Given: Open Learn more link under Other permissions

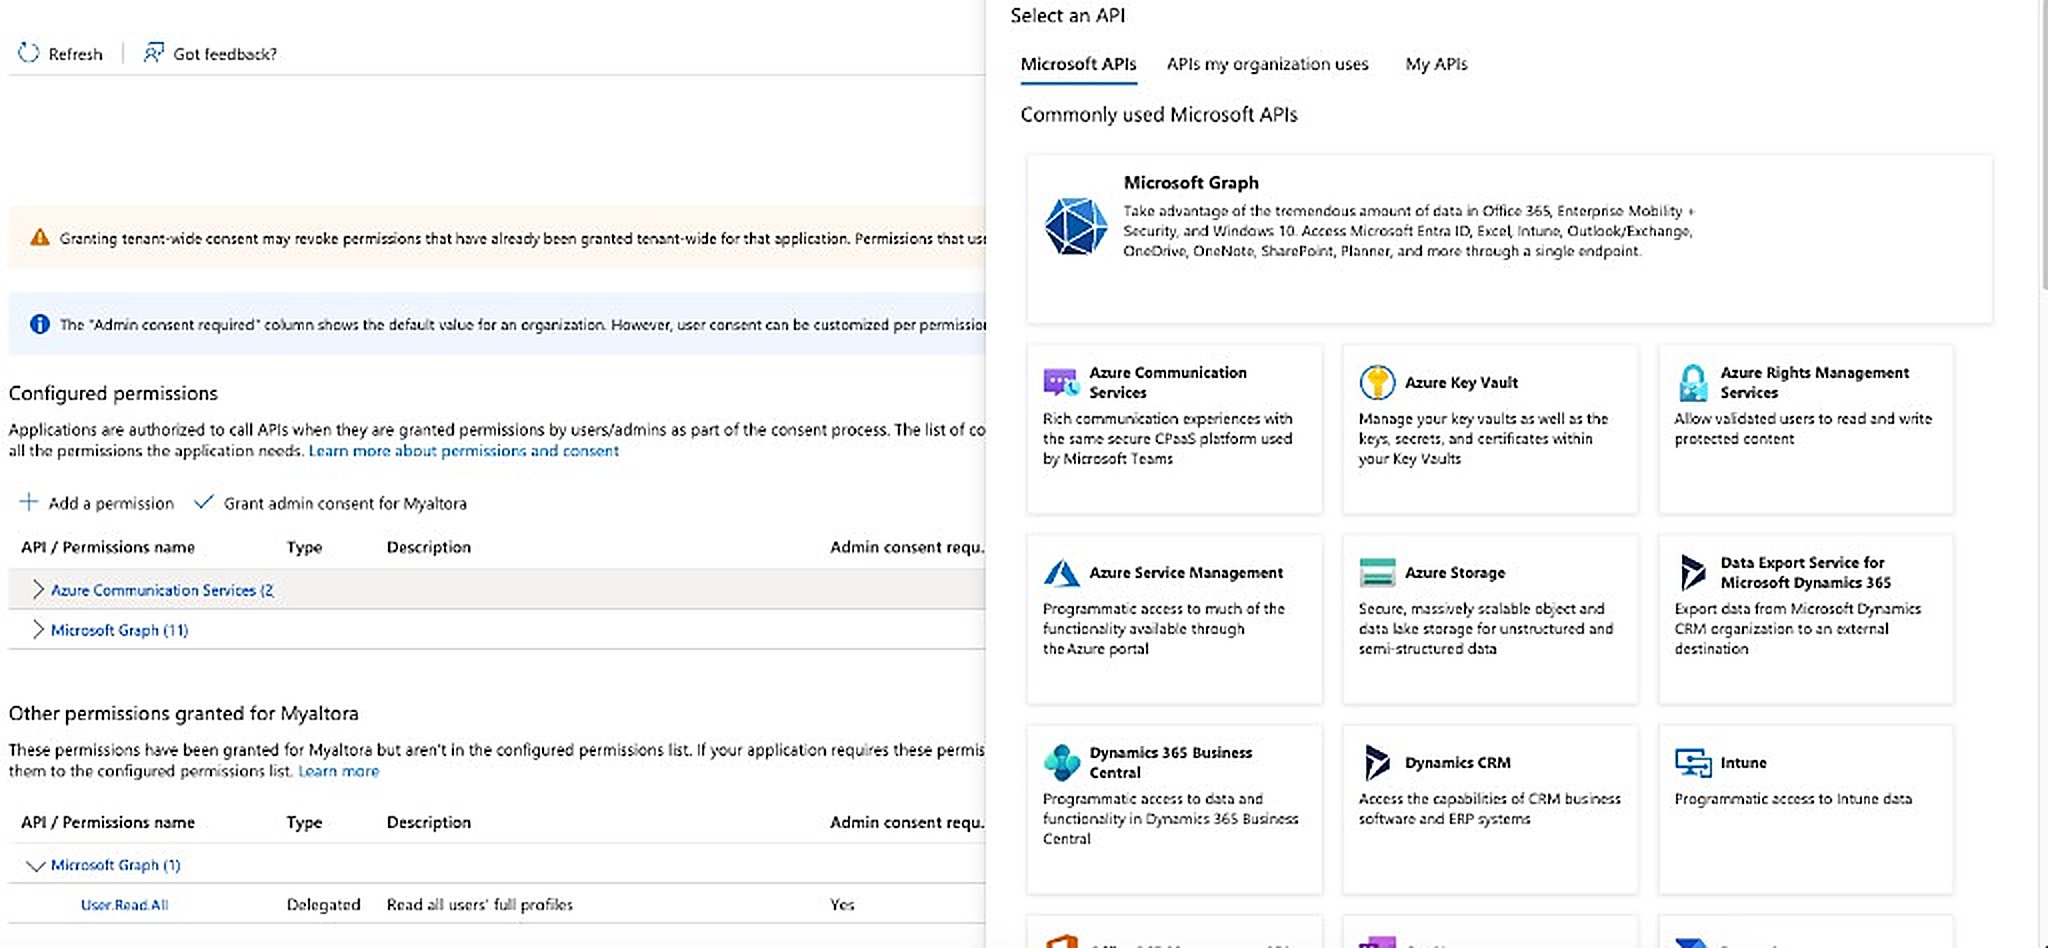Looking at the screenshot, I should click(x=338, y=771).
